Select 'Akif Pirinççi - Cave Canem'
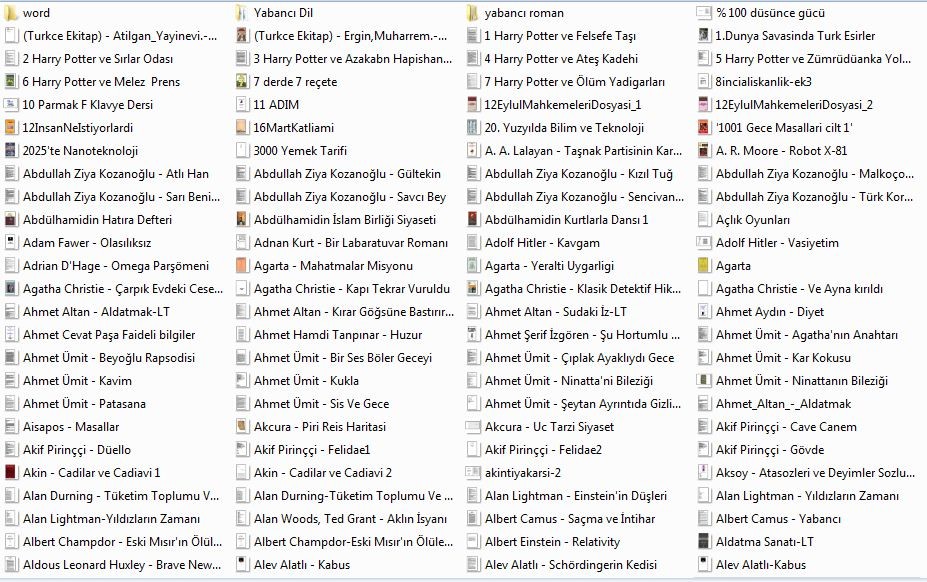This screenshot has height=582, width=927. (786, 427)
